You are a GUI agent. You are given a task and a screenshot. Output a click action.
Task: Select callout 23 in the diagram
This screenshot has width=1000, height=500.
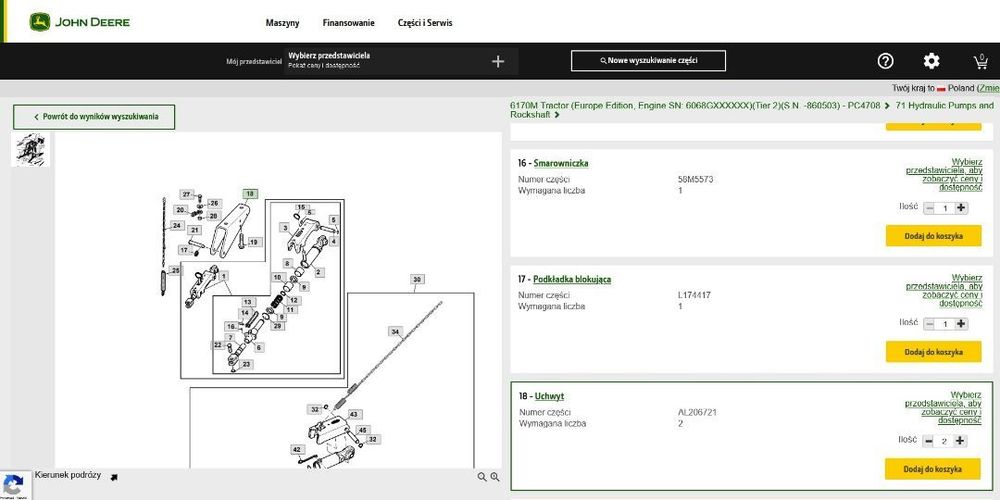[x=246, y=364]
